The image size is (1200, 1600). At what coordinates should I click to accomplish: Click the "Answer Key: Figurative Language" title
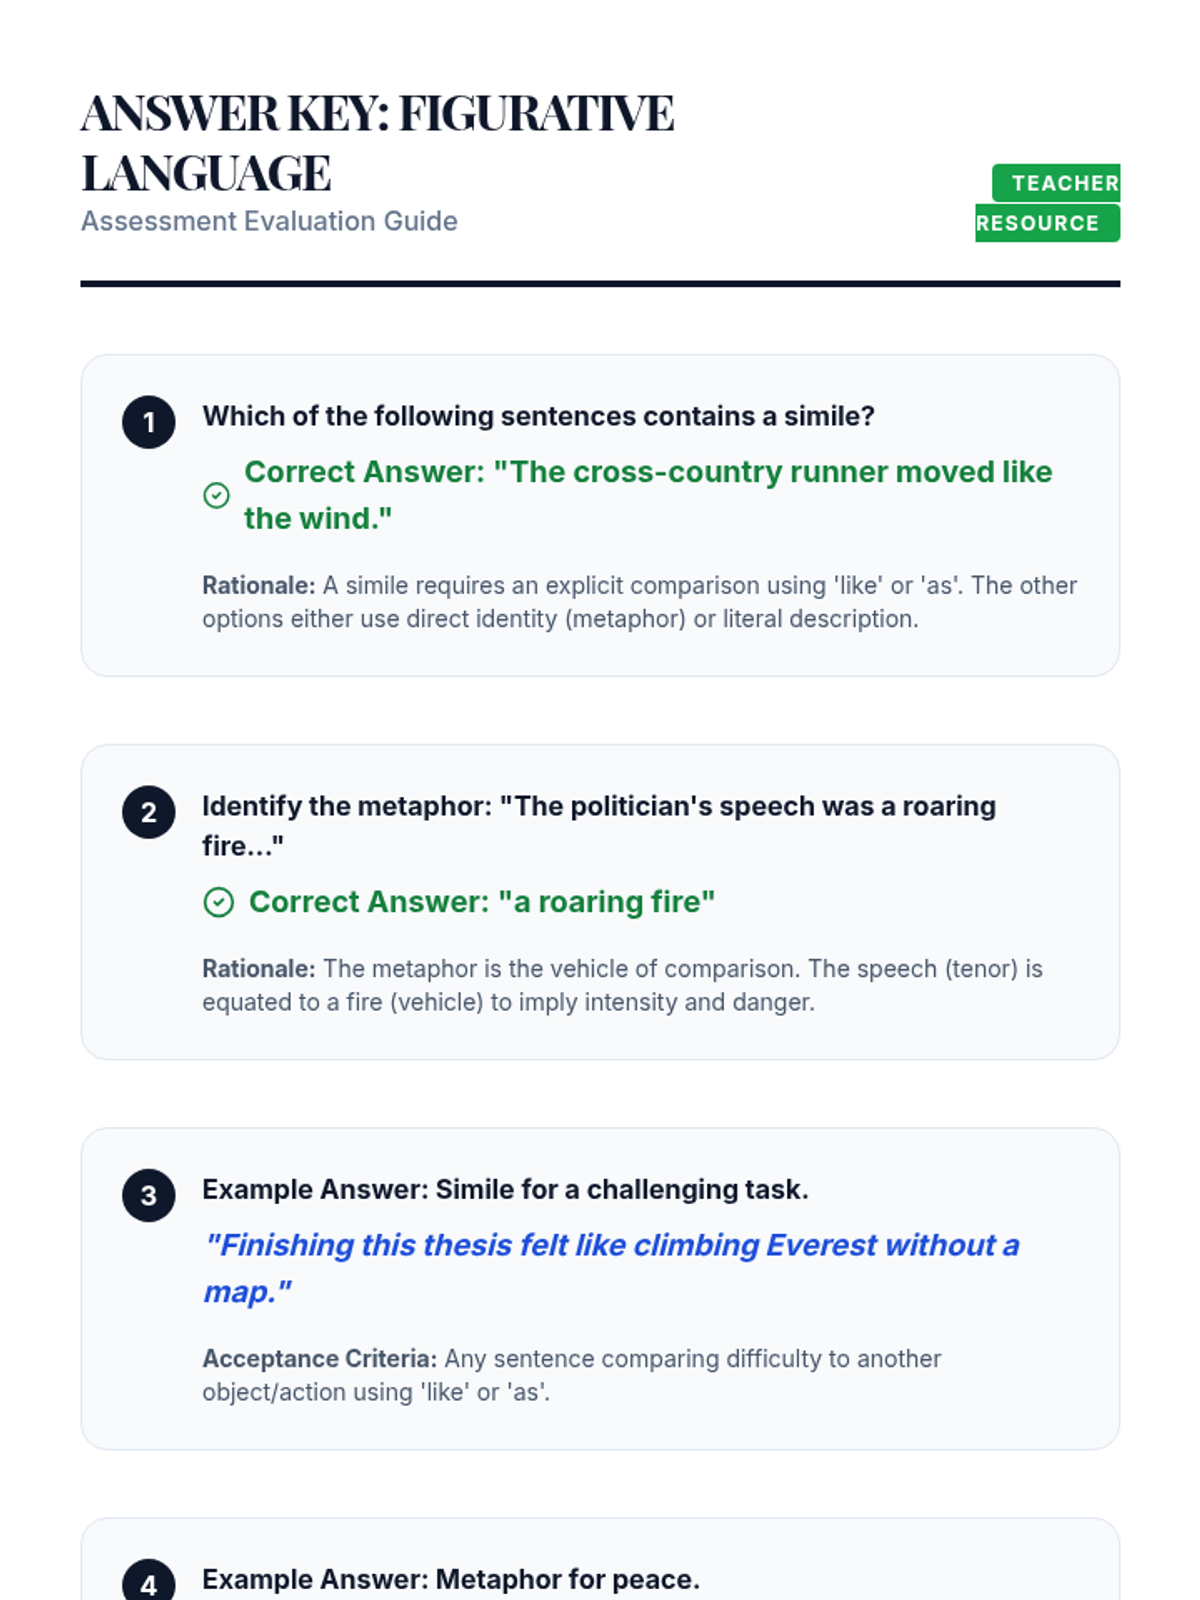(x=377, y=142)
